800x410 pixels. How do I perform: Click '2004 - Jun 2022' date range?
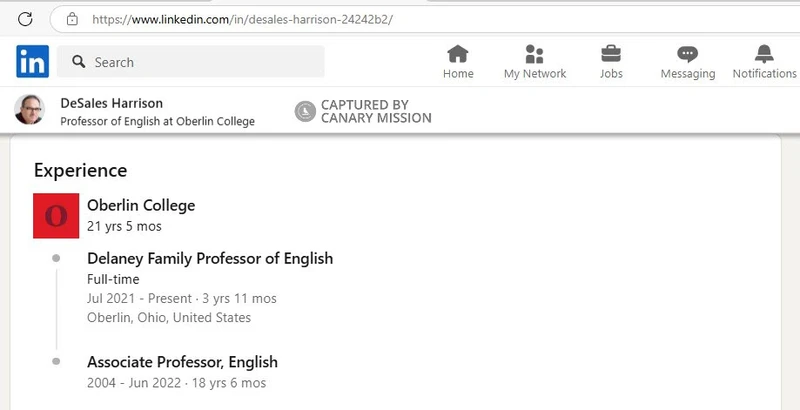click(x=134, y=383)
